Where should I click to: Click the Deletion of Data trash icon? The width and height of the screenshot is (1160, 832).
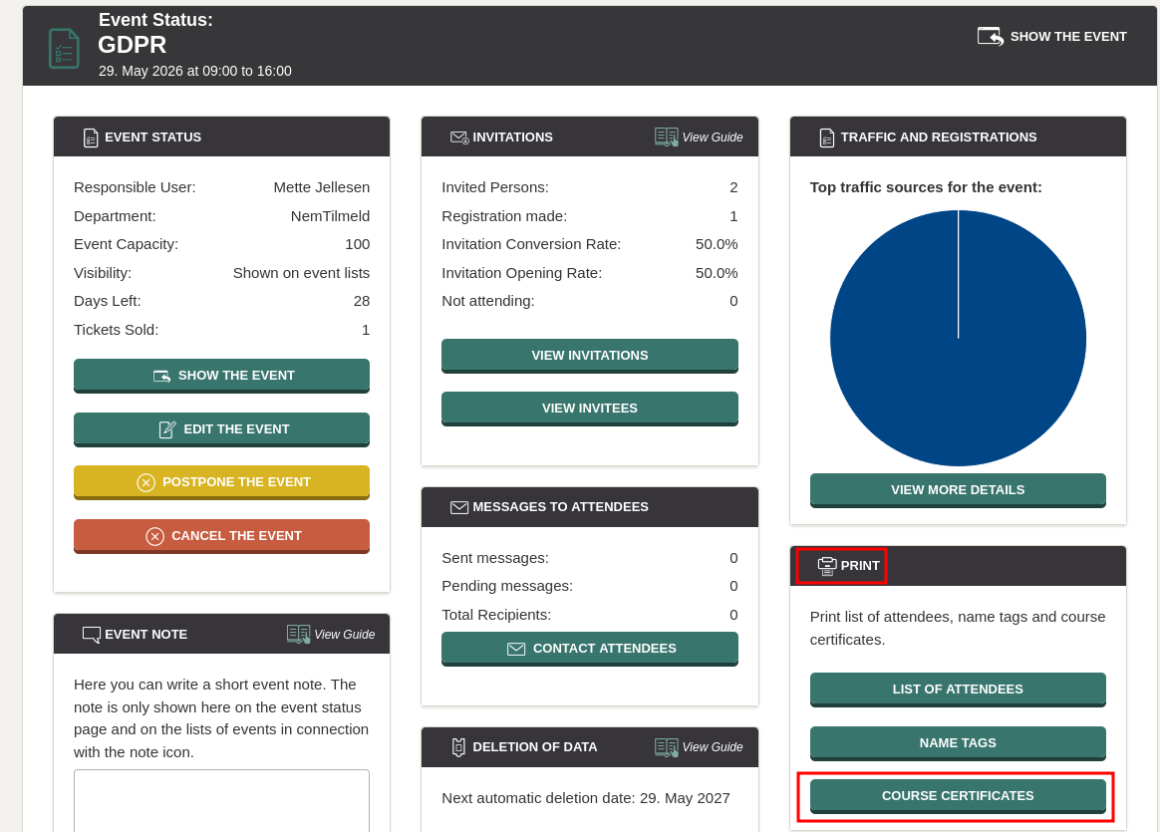coord(459,747)
